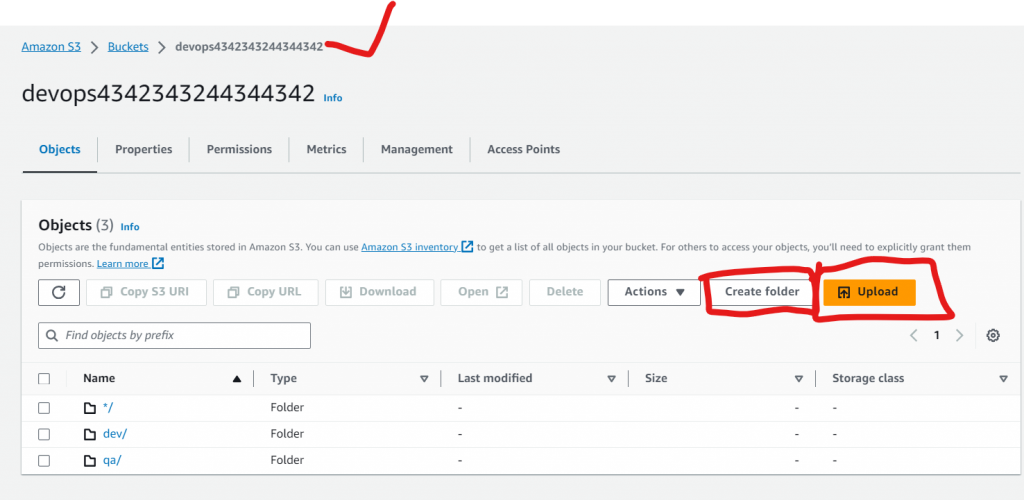Navigate to Buckets breadcrumb link

128,47
